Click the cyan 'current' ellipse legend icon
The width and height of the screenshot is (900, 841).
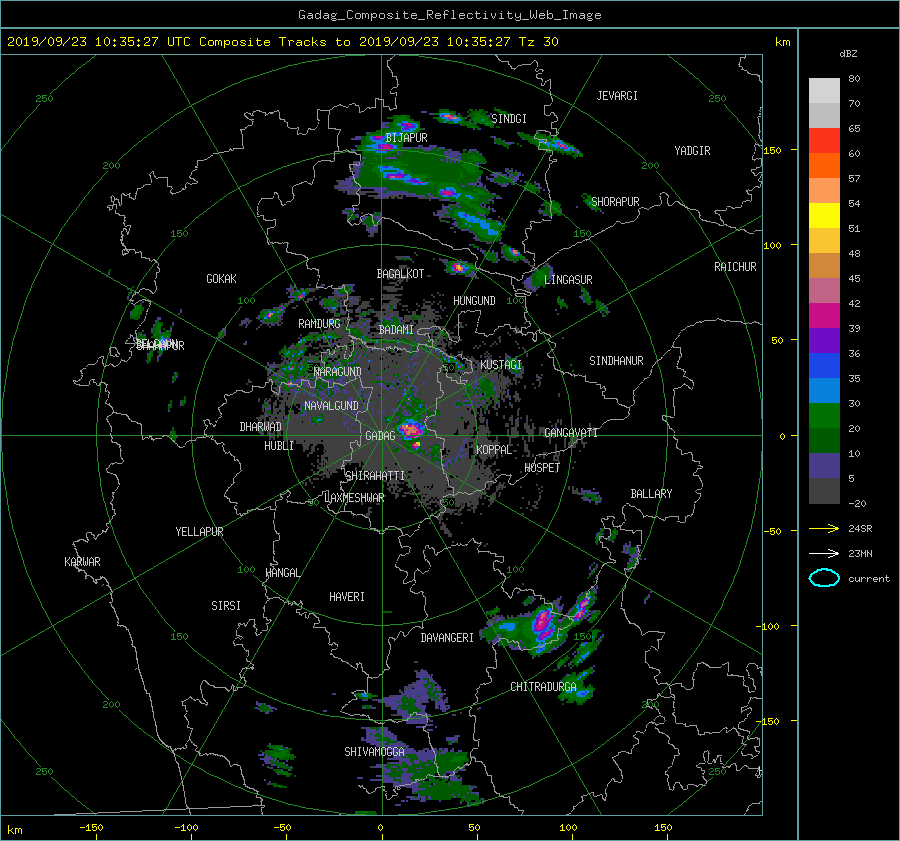coord(824,578)
